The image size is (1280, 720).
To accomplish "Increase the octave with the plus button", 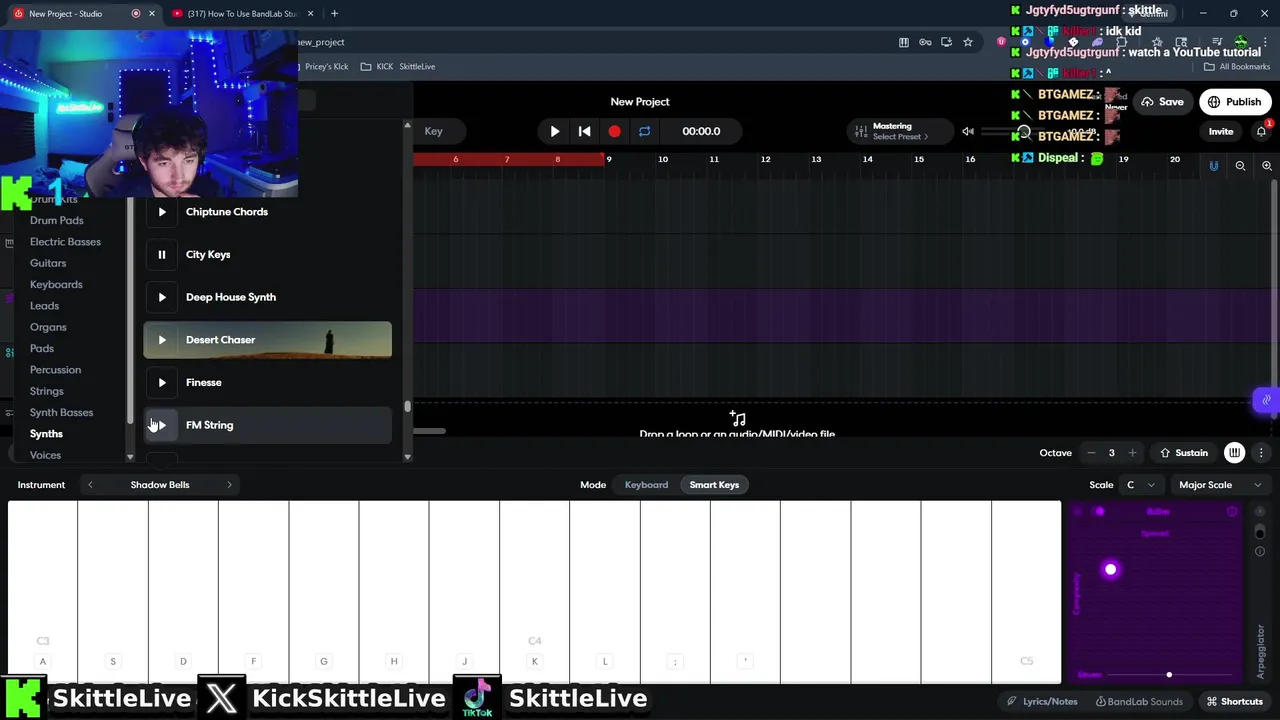I will point(1132,453).
